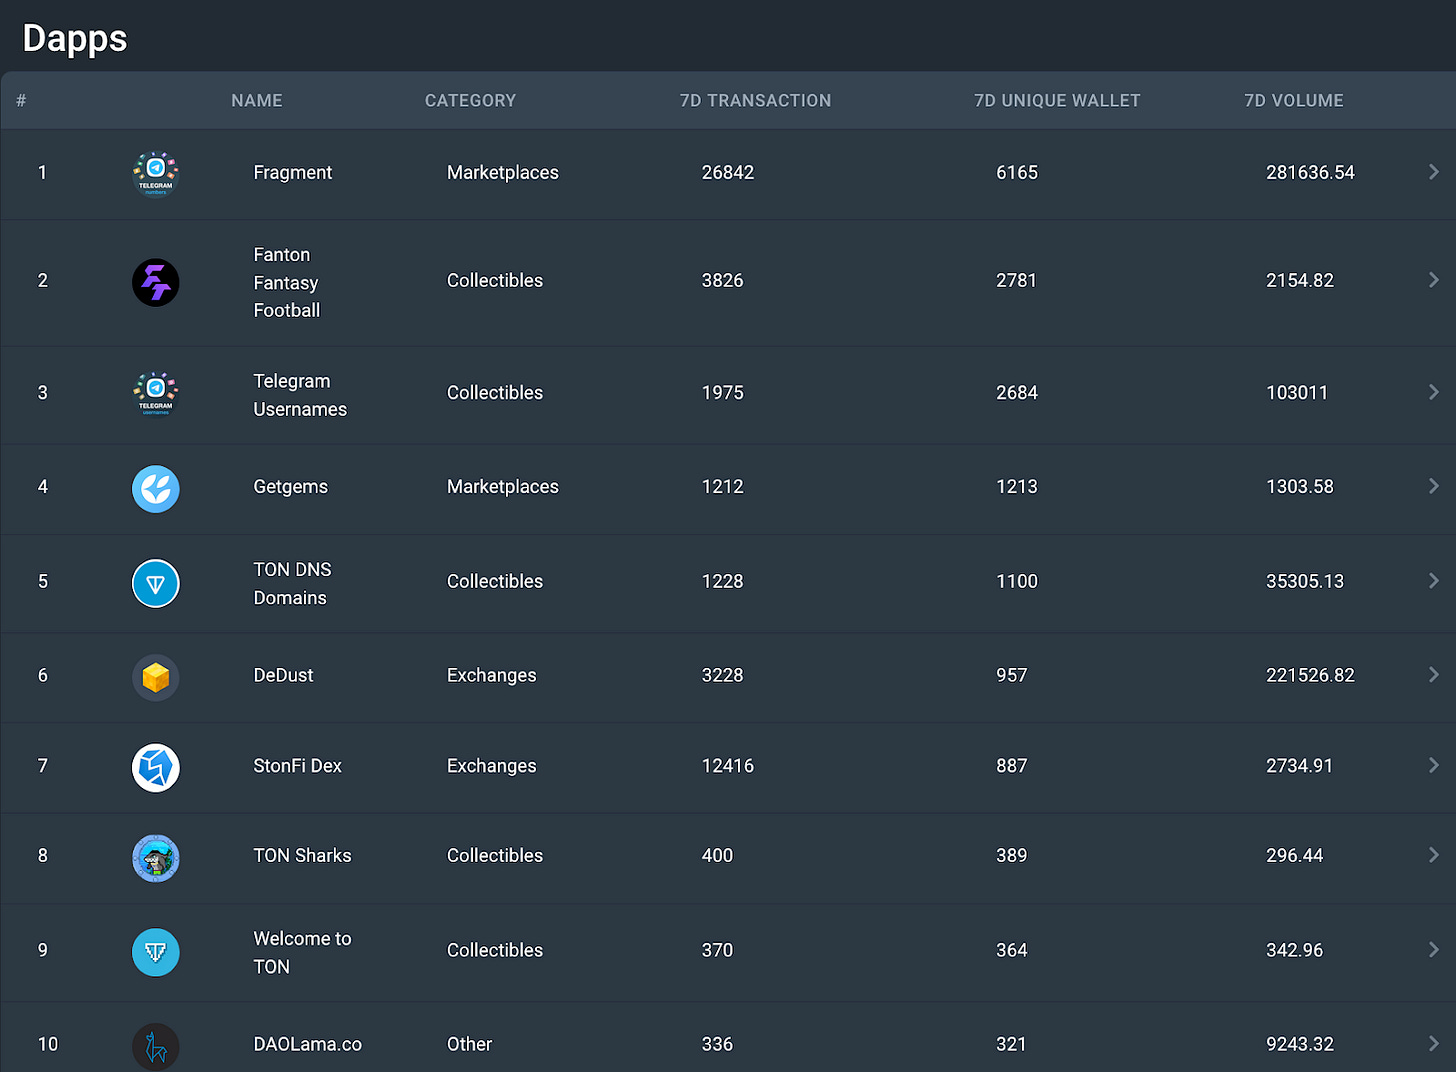Expand the Fragment row chevron

coord(1434,172)
